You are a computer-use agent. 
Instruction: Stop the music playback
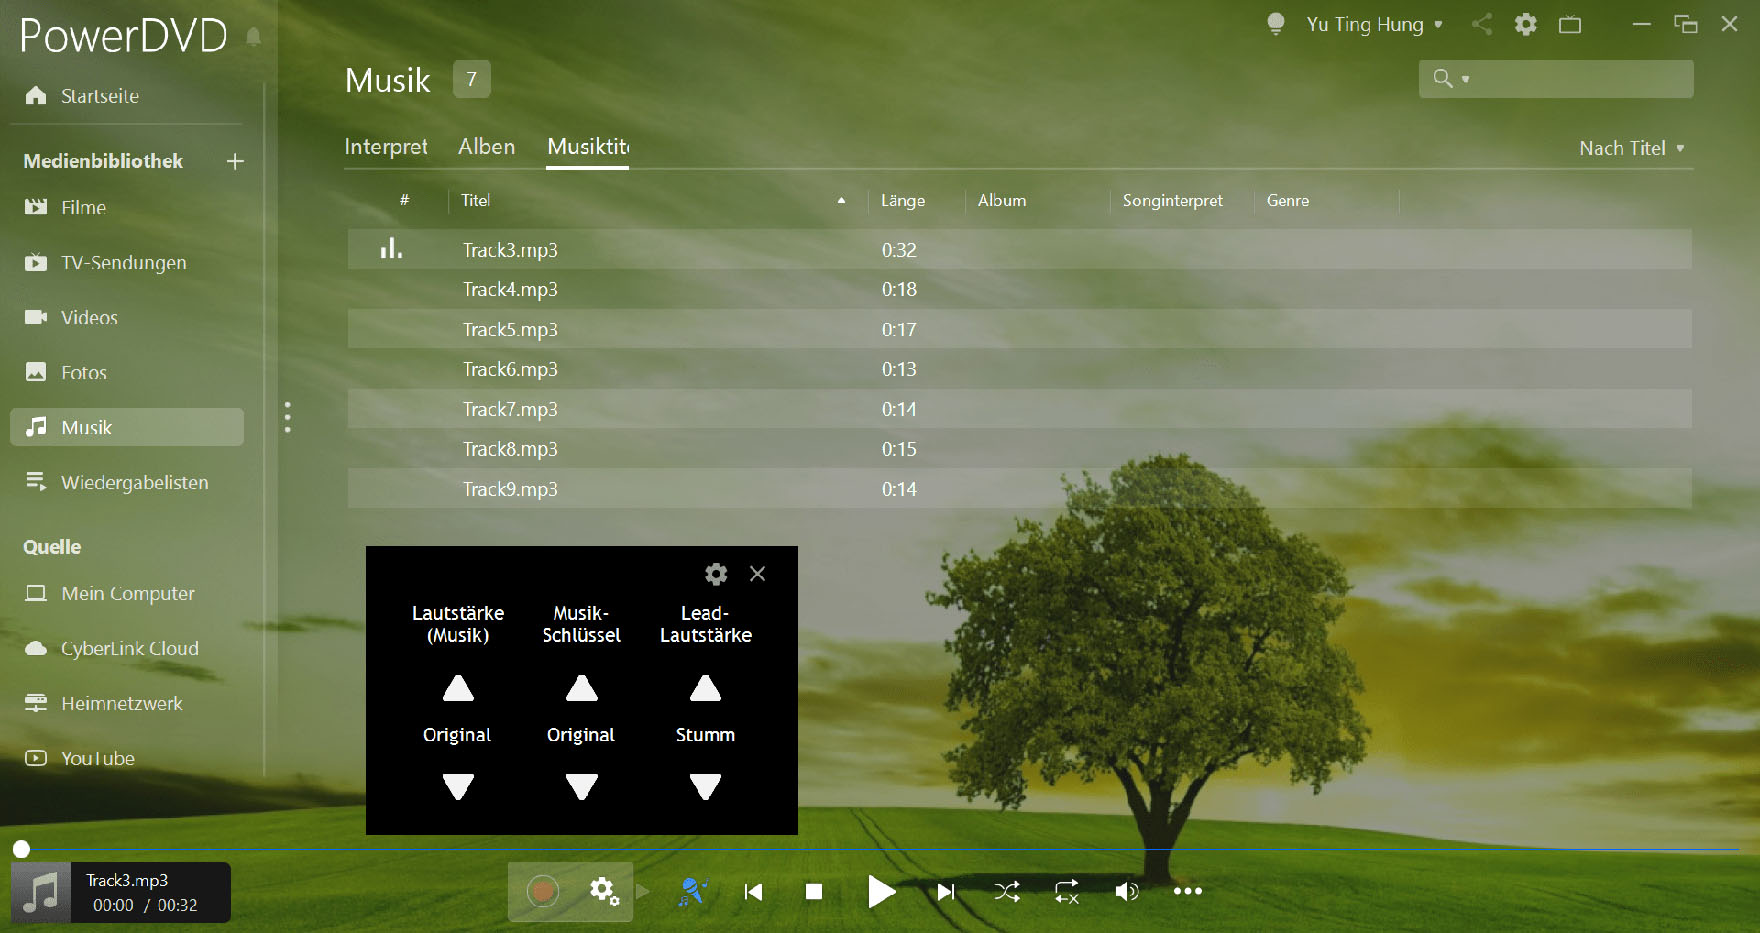click(x=814, y=892)
